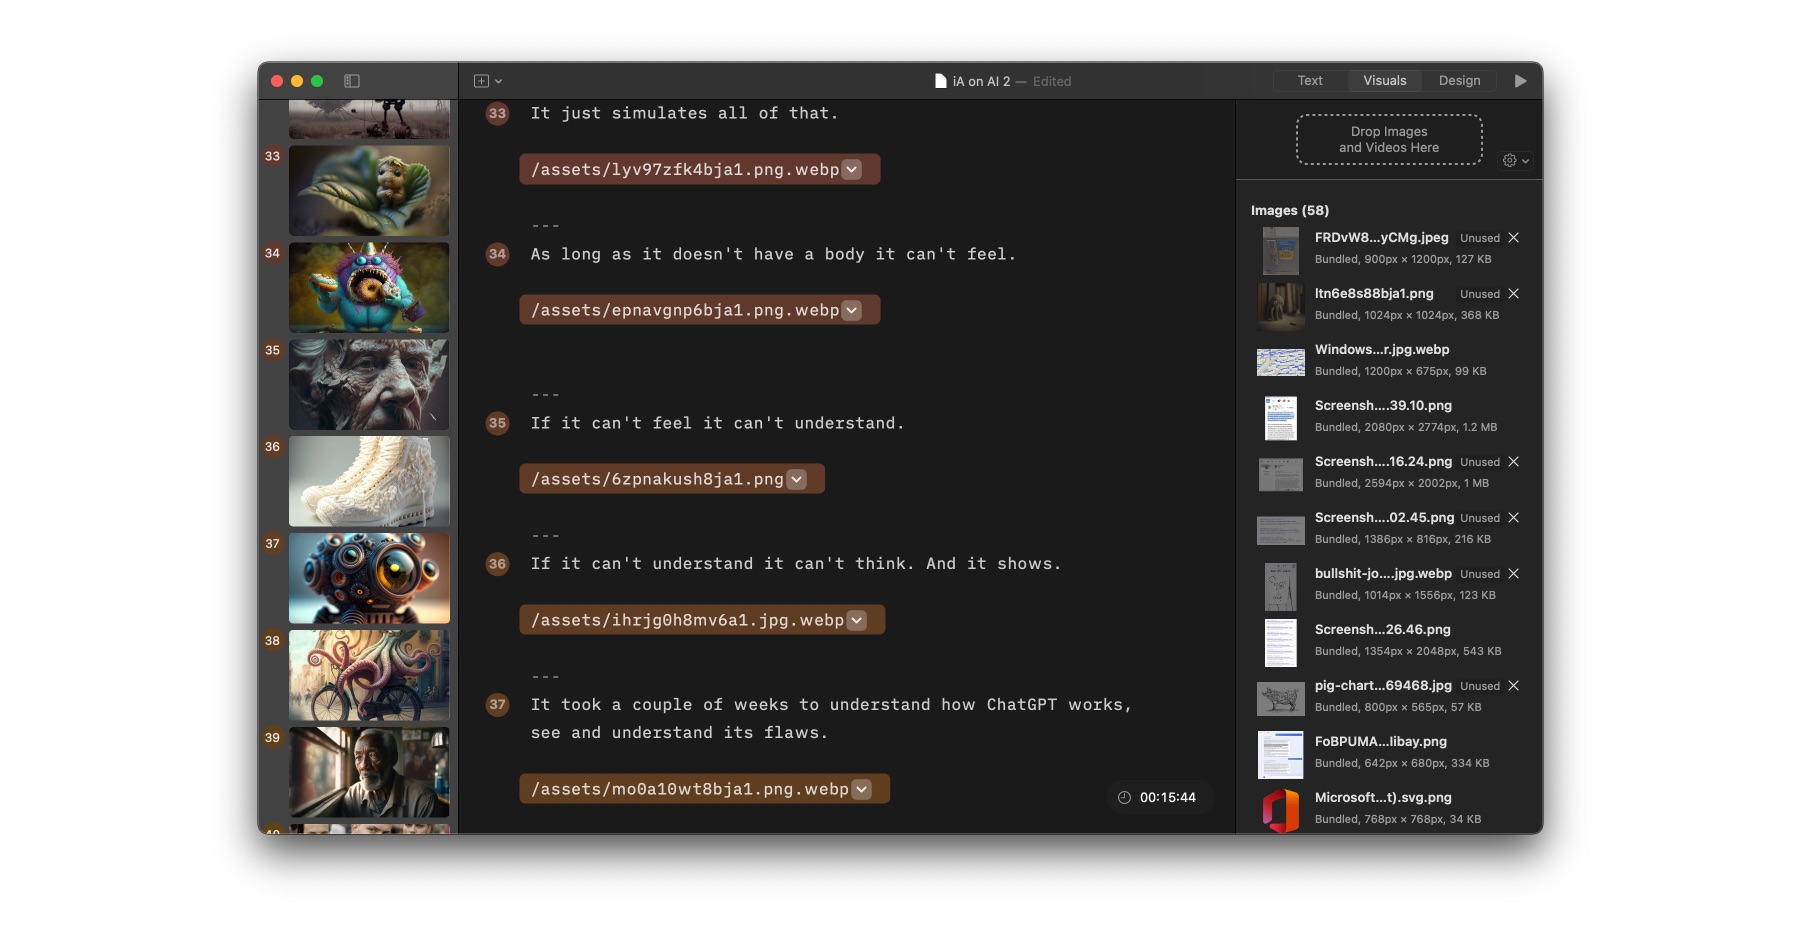The height and width of the screenshot is (932, 1801).
Task: Click the clock icon beside the timer
Action: (1124, 798)
